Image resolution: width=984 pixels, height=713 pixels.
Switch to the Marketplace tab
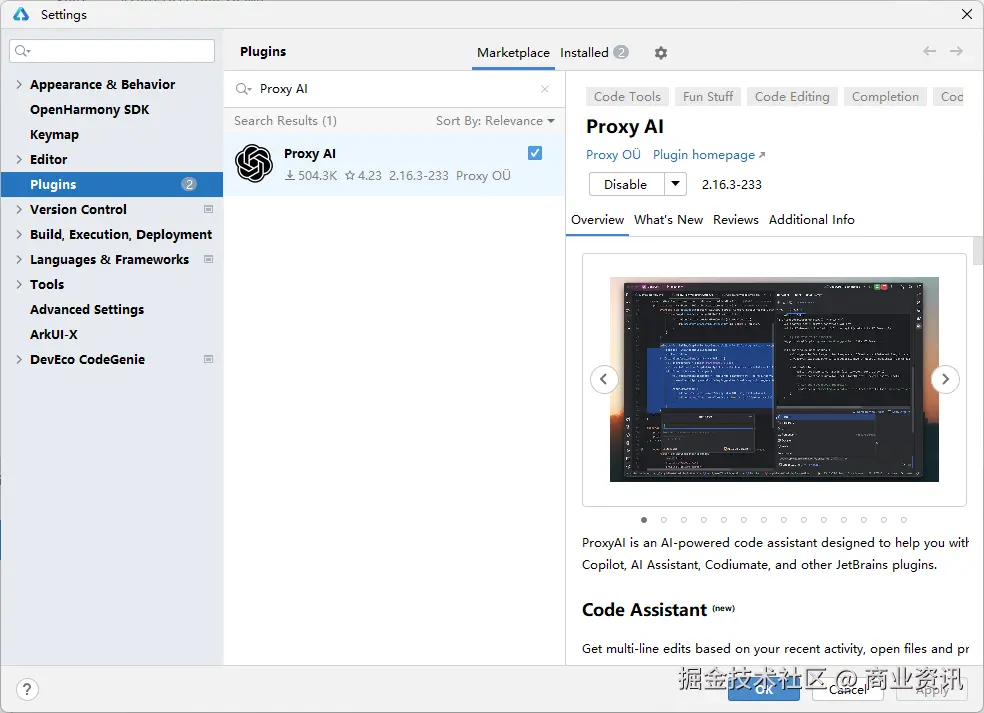(x=513, y=53)
